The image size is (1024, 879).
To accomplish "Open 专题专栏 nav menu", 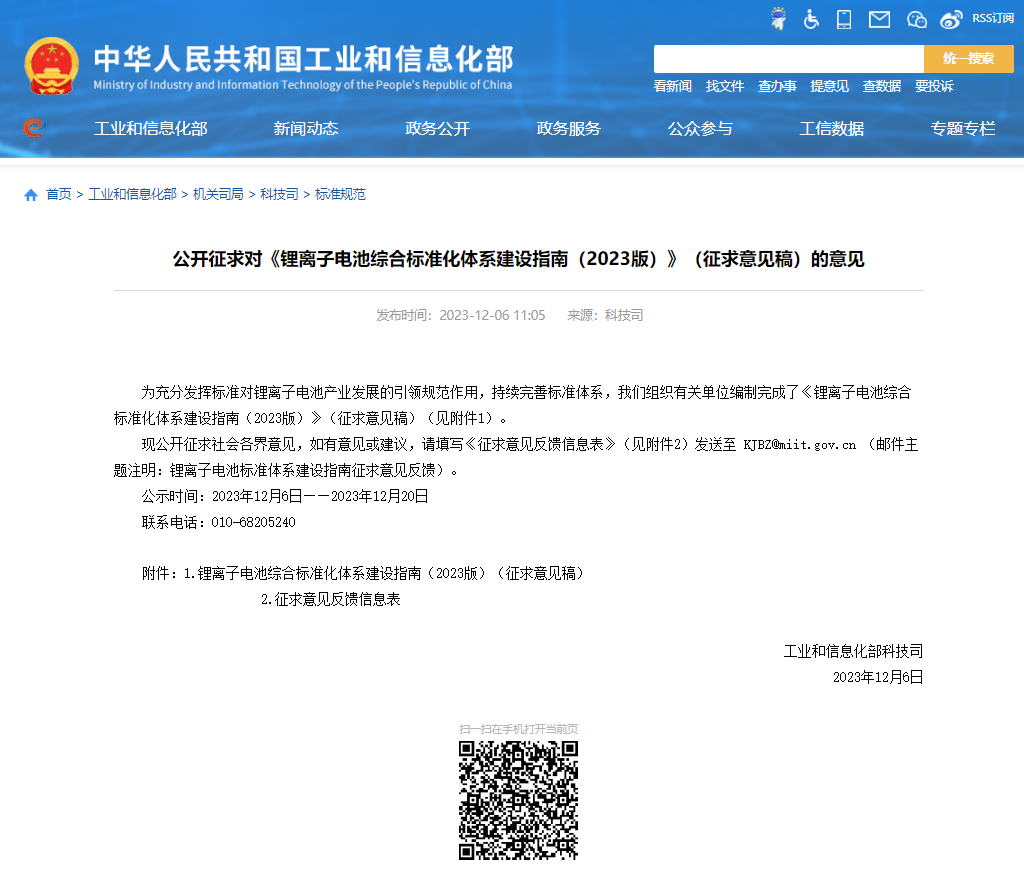I will pos(963,129).
